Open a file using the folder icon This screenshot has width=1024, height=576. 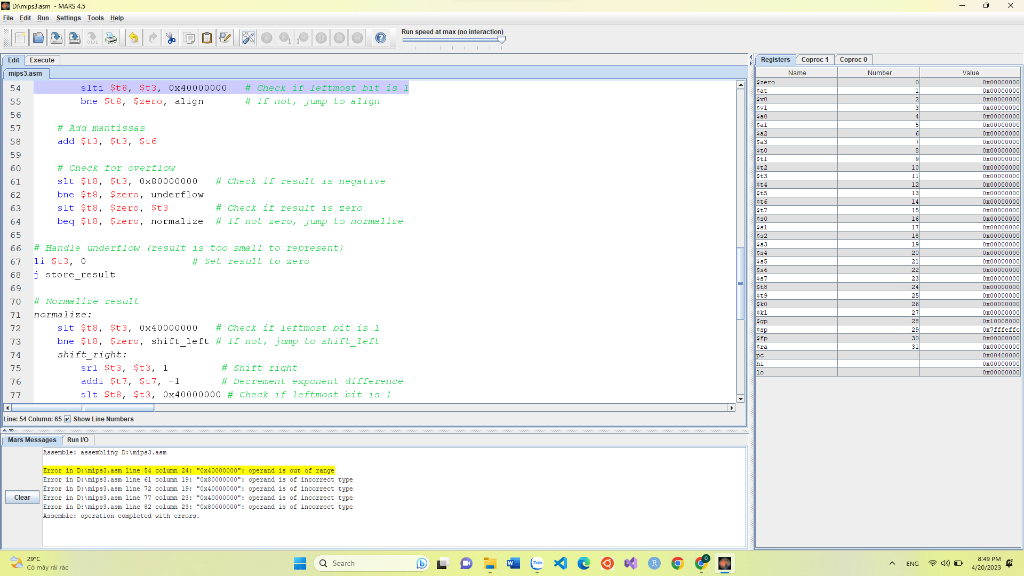pyautogui.click(x=39, y=38)
